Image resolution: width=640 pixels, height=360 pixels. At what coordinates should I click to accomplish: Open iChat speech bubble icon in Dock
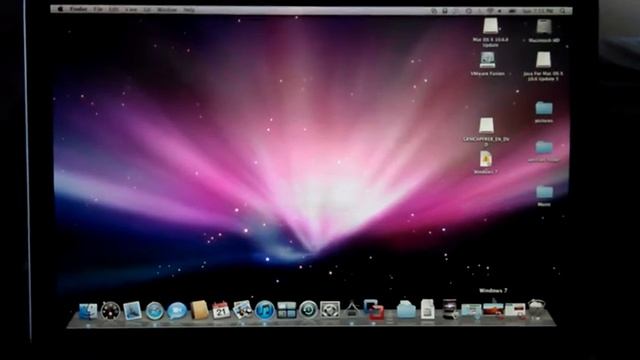point(177,311)
